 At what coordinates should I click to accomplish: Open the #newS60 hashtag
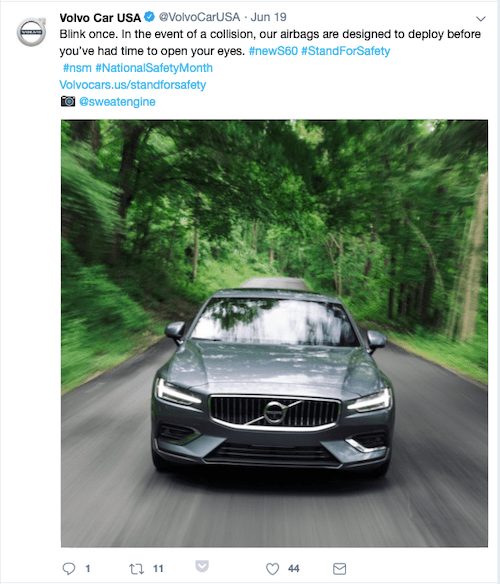[273, 51]
